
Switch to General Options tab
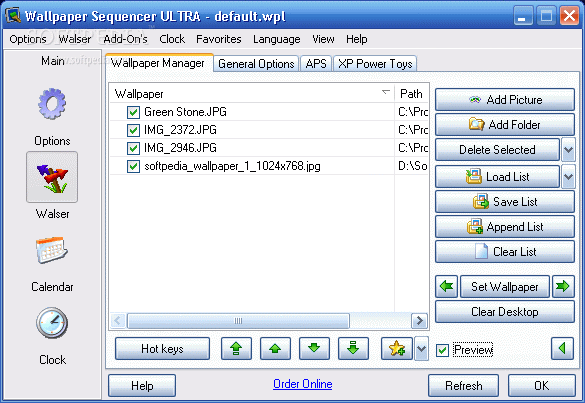256,64
